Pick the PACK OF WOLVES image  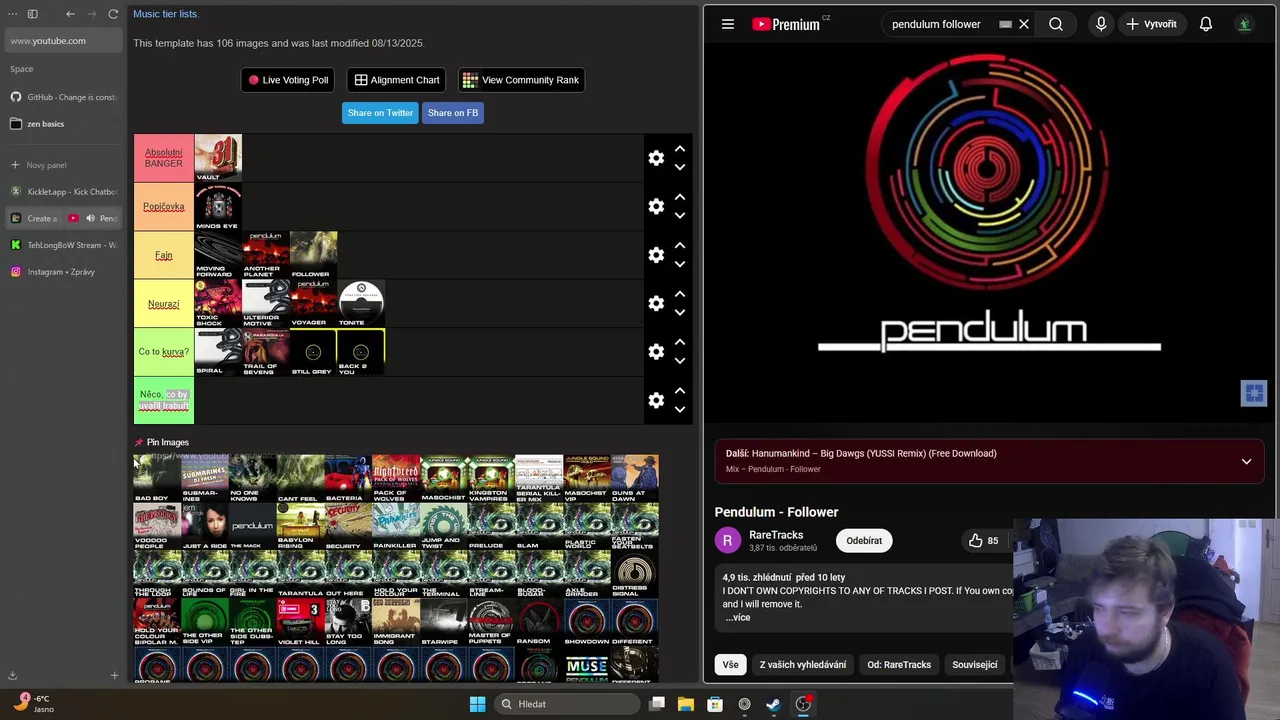[396, 478]
